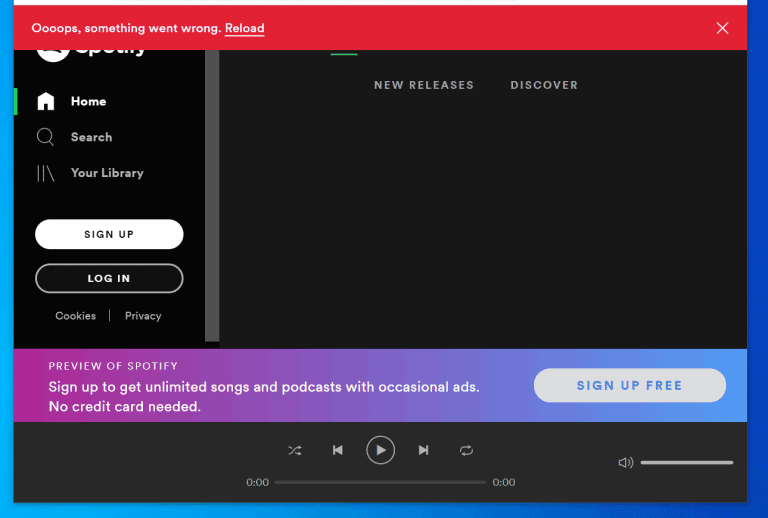This screenshot has height=518, width=768.
Task: Open Search from sidebar
Action: click(91, 137)
